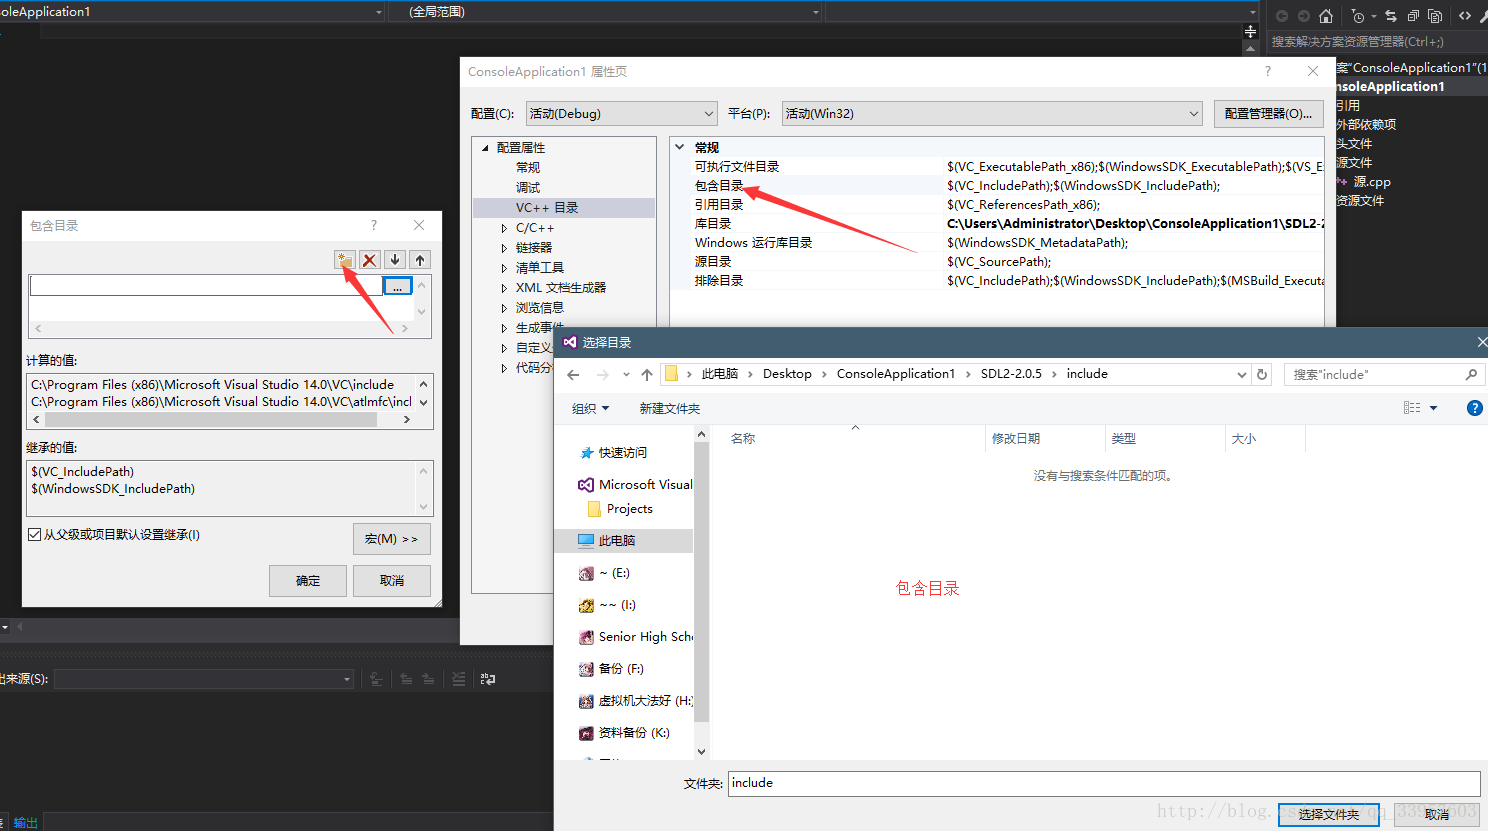The width and height of the screenshot is (1488, 831).
Task: Select 常规 in the property tree
Action: coord(528,168)
